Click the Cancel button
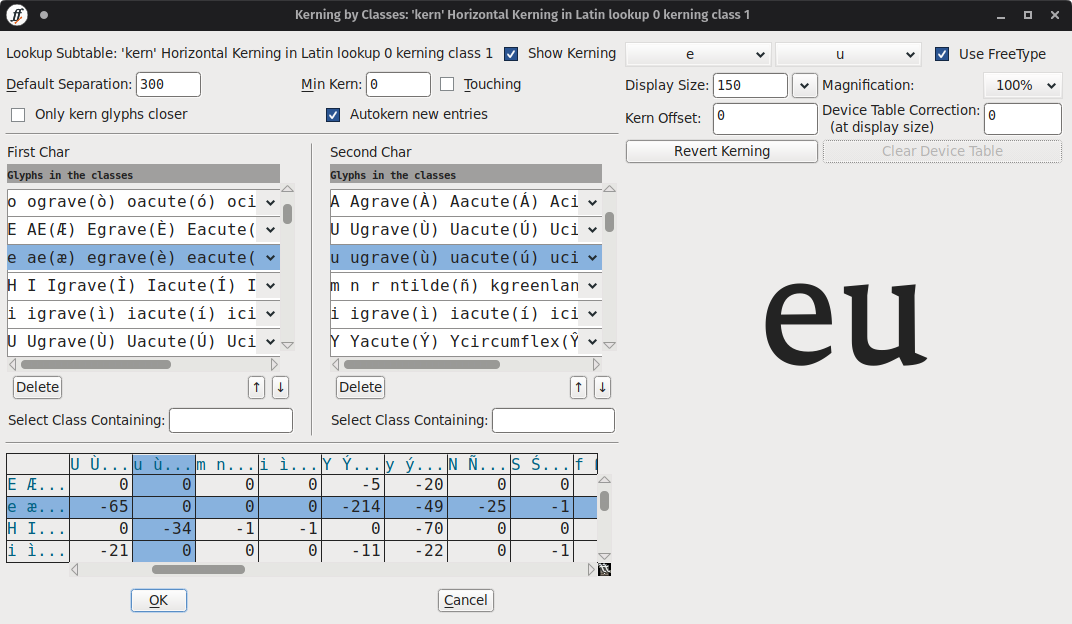The width and height of the screenshot is (1072, 624). [466, 600]
